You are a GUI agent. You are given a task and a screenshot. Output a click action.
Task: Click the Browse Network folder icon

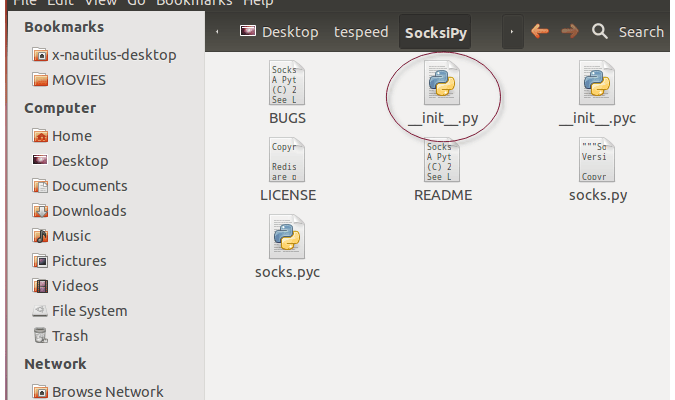coord(40,391)
